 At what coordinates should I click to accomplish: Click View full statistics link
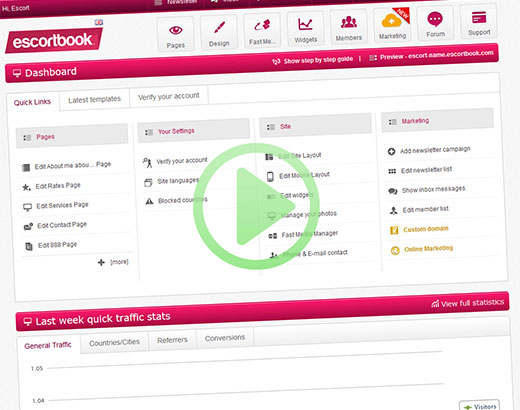[468, 303]
